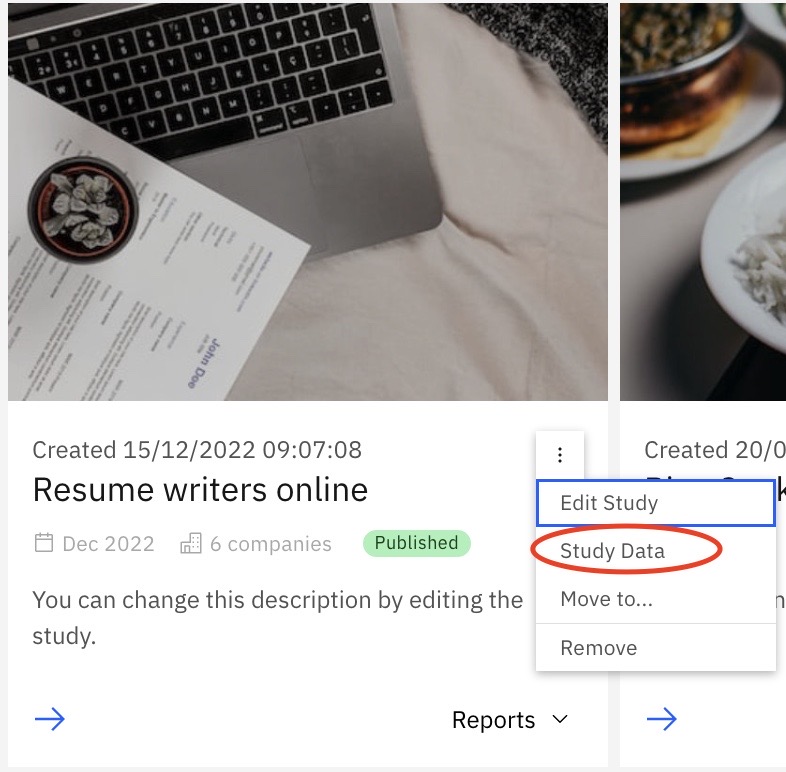
Task: Click the Dec 2022 date label
Action: (108, 544)
